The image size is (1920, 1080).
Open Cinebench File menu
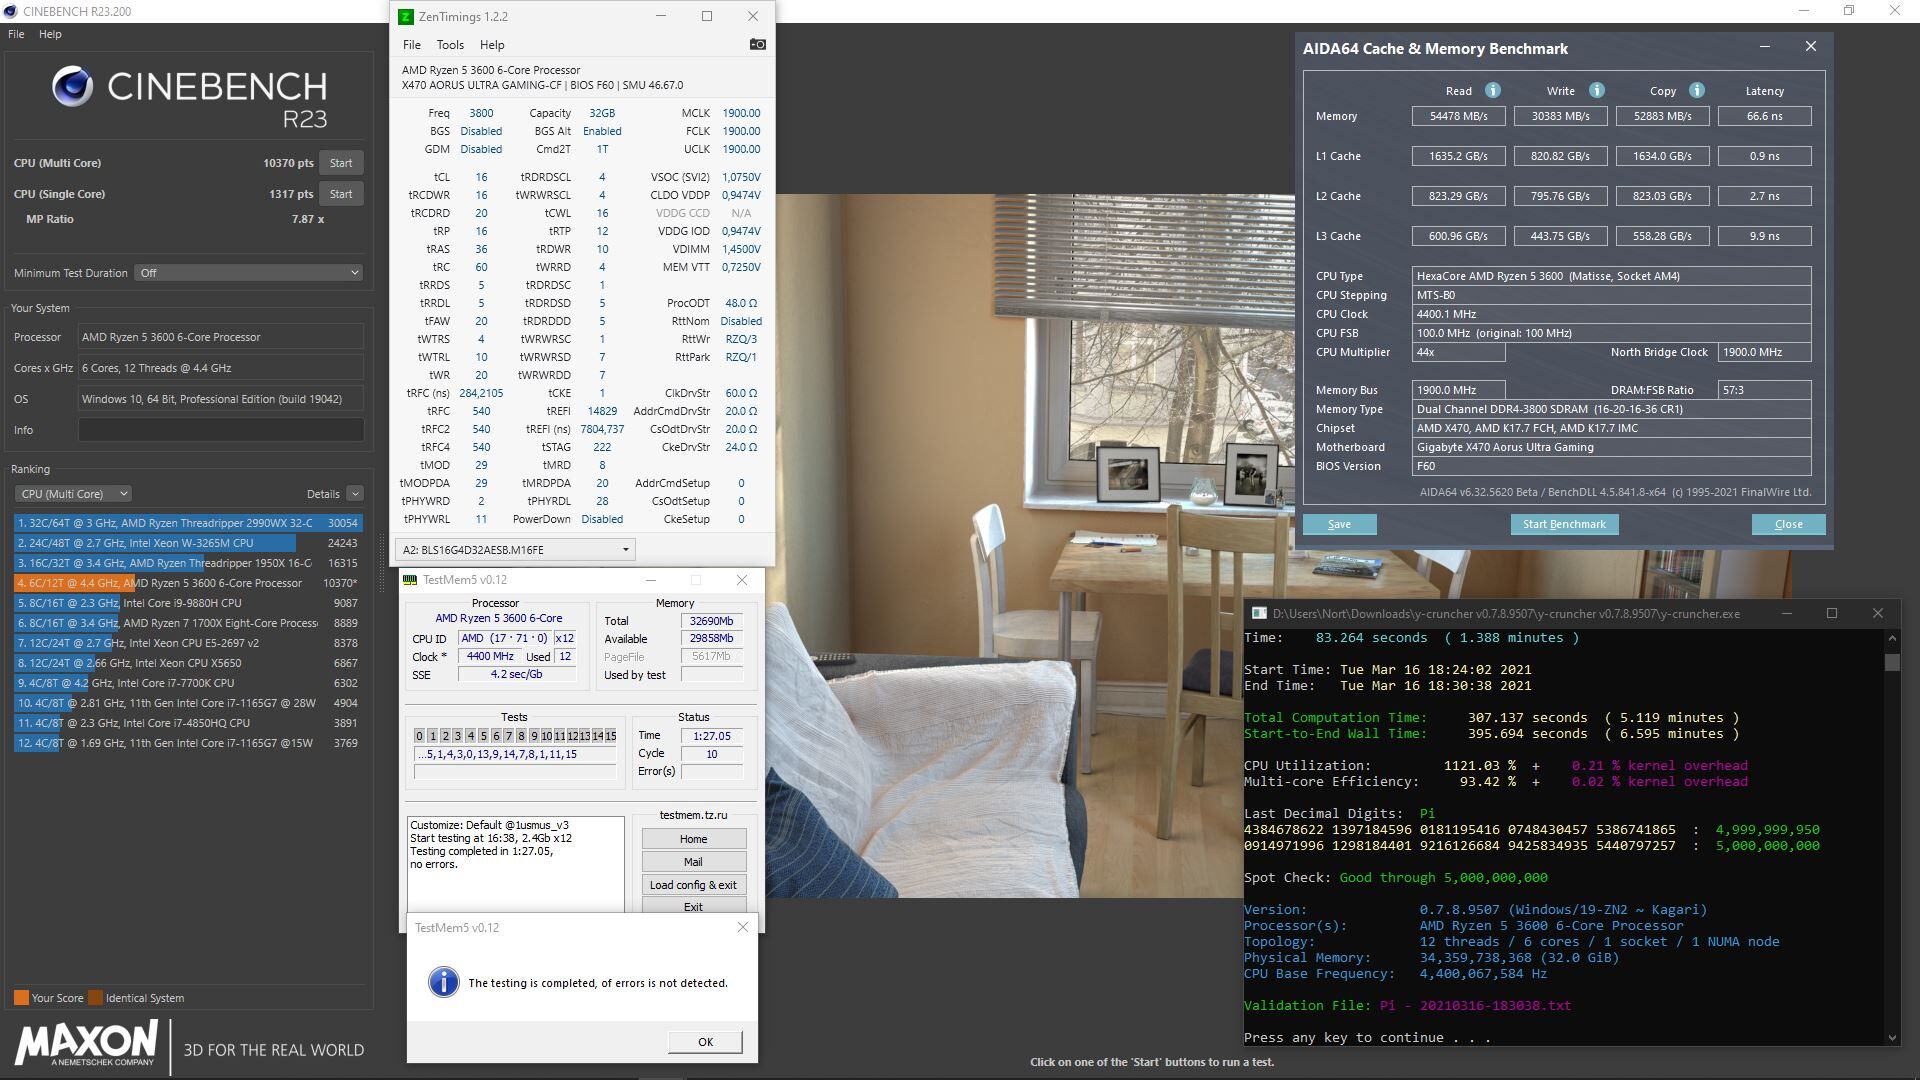(x=16, y=34)
